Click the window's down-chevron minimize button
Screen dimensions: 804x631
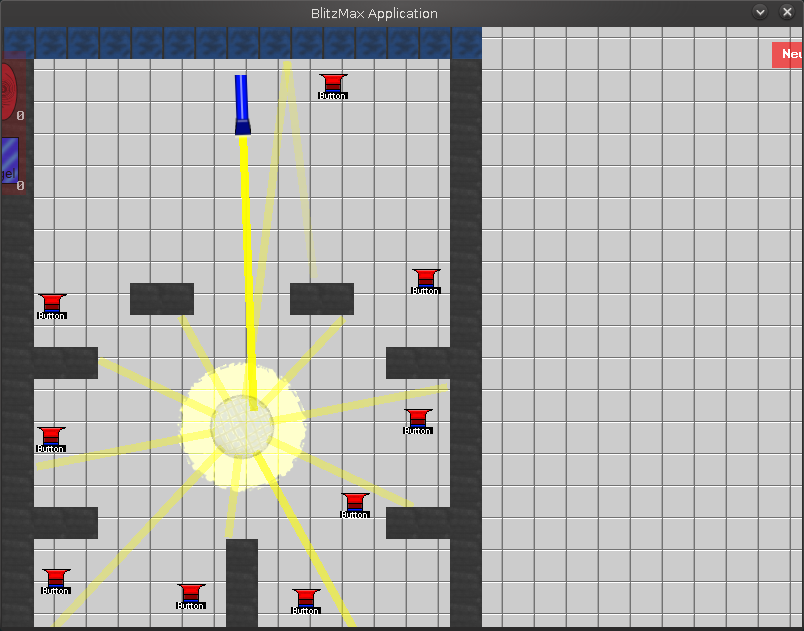coord(760,12)
